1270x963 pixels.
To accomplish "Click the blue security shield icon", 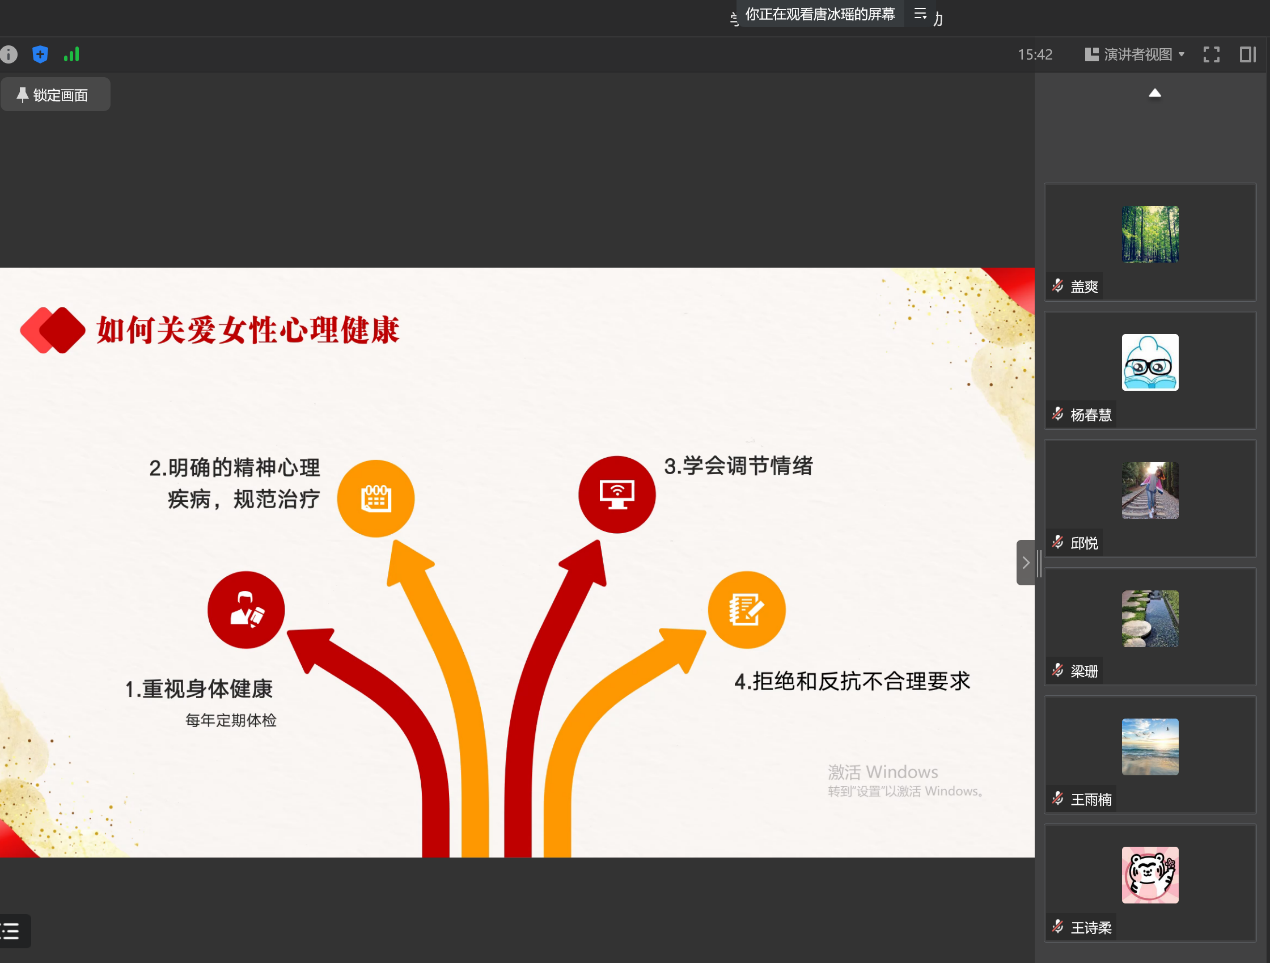I will 40,55.
